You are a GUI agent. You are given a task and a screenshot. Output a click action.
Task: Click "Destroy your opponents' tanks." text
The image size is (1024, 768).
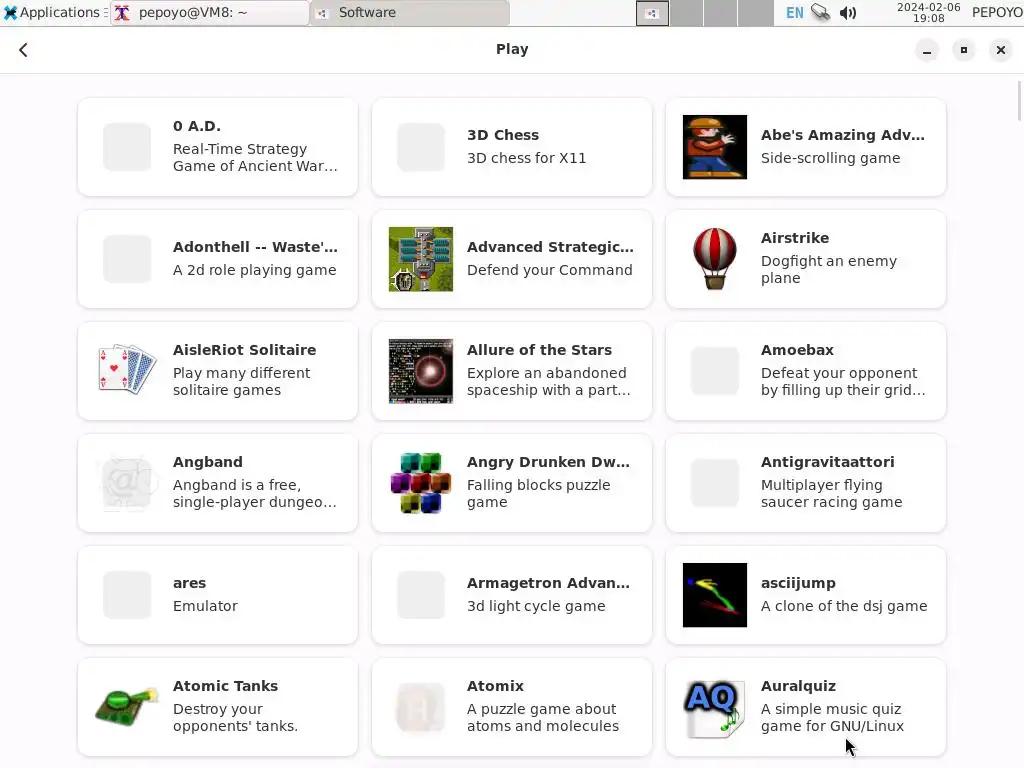tap(235, 718)
